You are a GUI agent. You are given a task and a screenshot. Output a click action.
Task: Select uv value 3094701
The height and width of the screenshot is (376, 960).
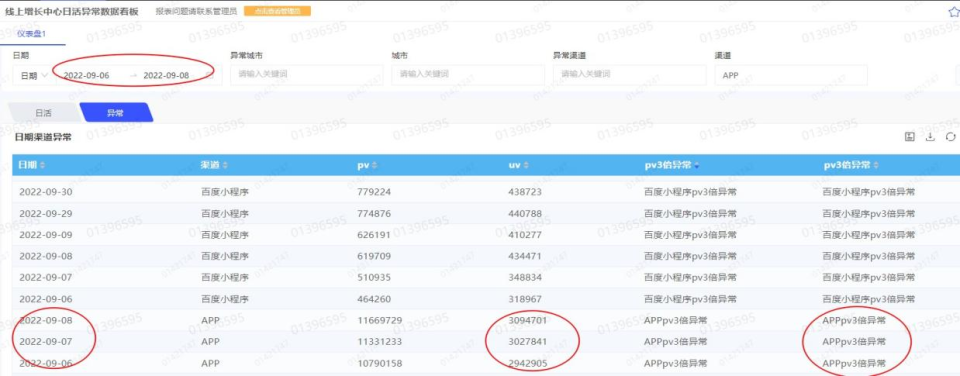[x=527, y=320]
